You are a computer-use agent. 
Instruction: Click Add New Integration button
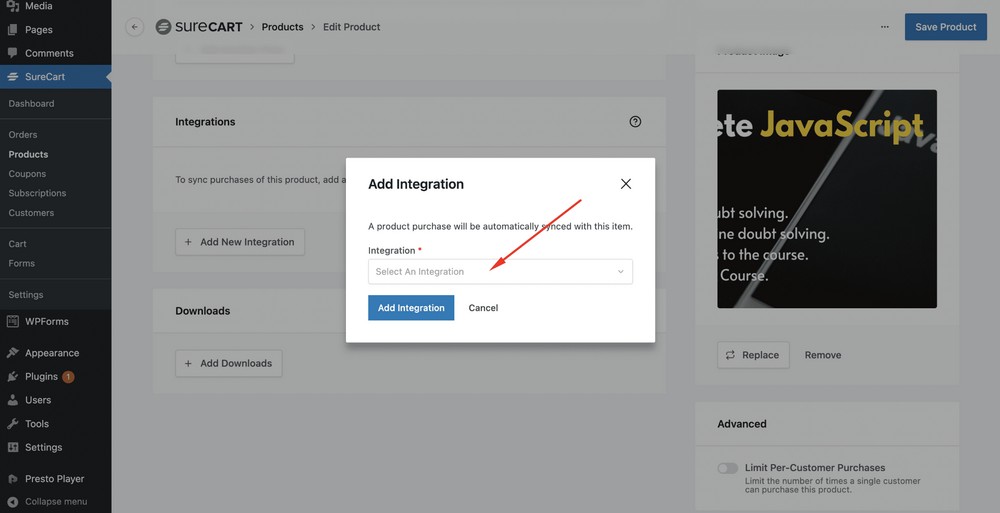(x=240, y=242)
